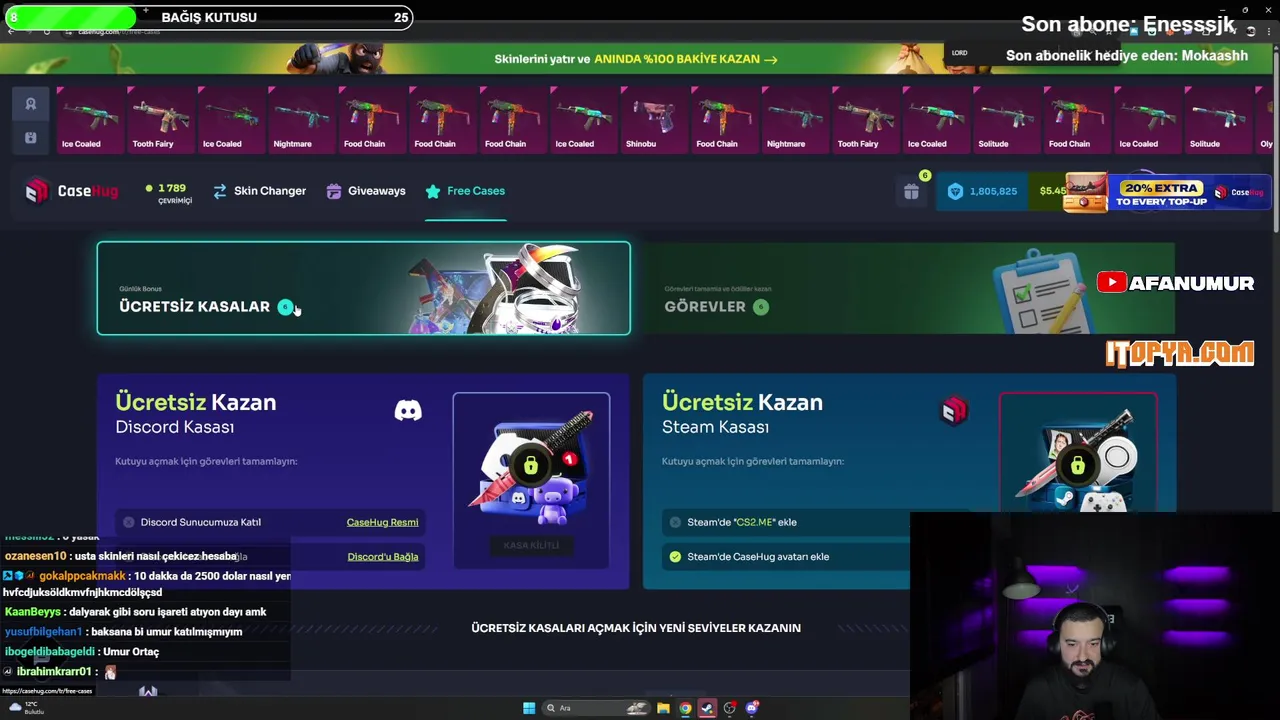Click the live drops icon below the ribbon icon

click(30, 137)
